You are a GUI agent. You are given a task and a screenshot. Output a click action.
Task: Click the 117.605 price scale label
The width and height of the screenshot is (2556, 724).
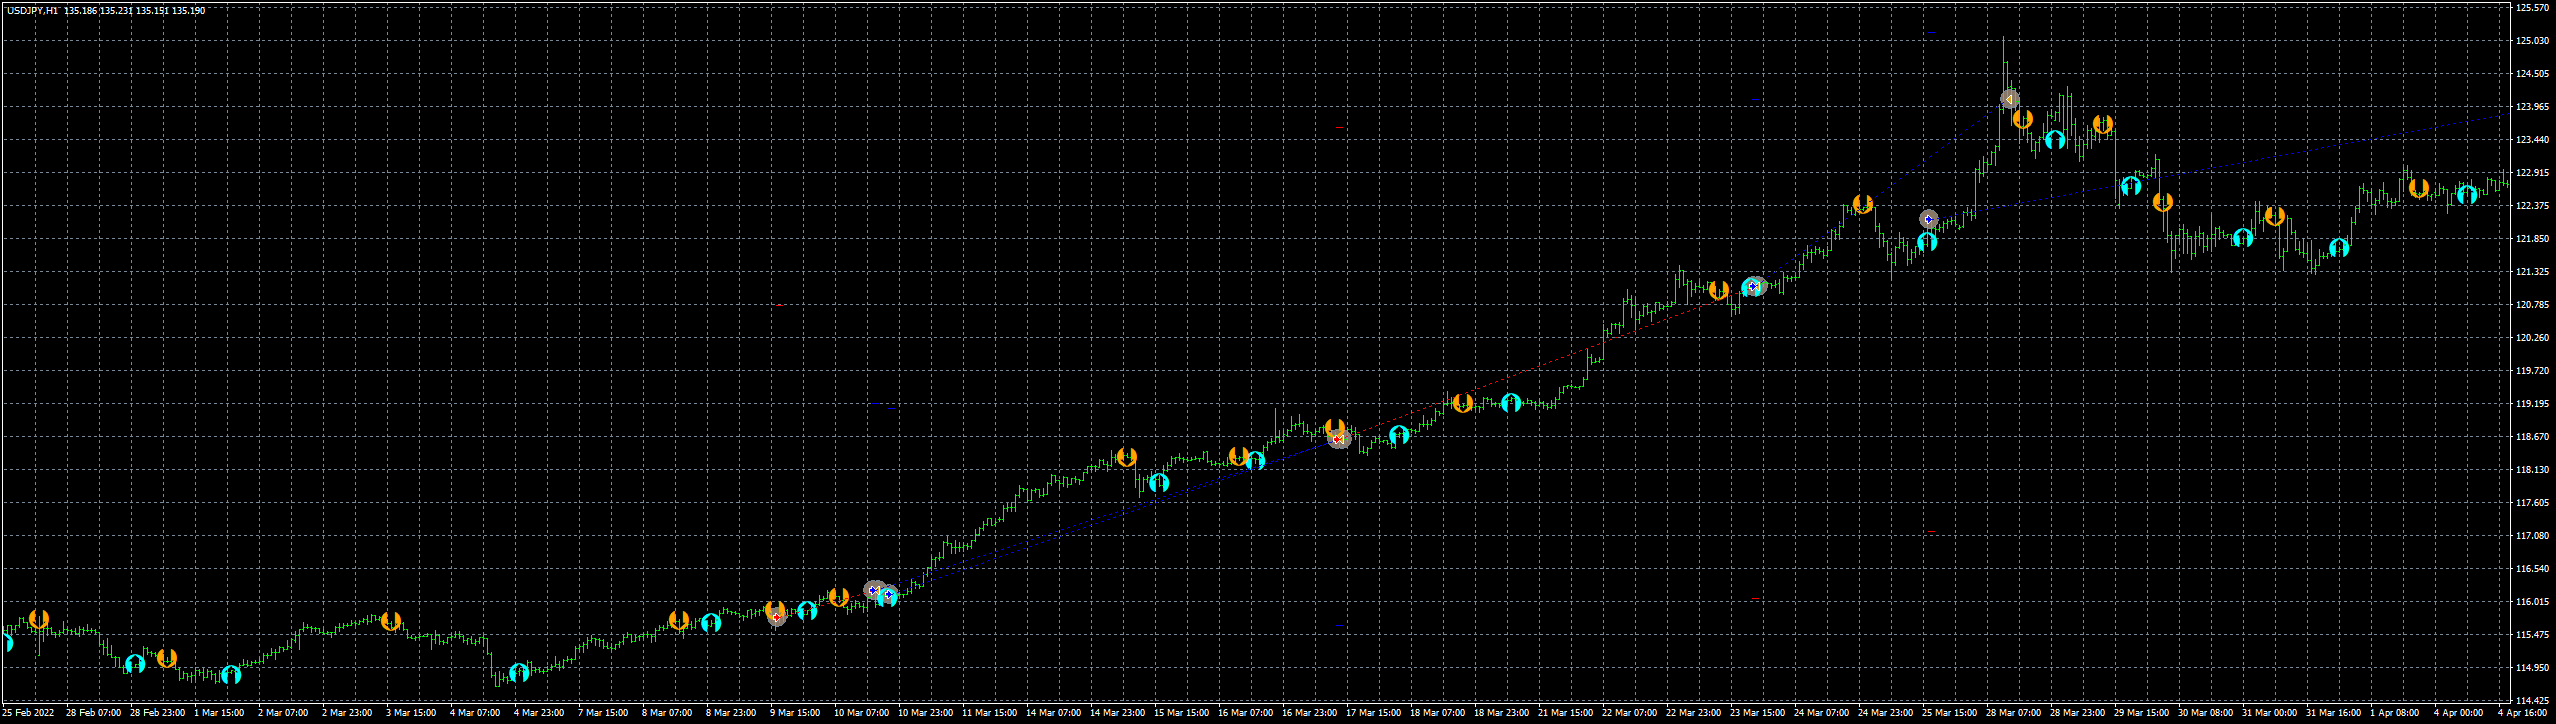[2531, 502]
